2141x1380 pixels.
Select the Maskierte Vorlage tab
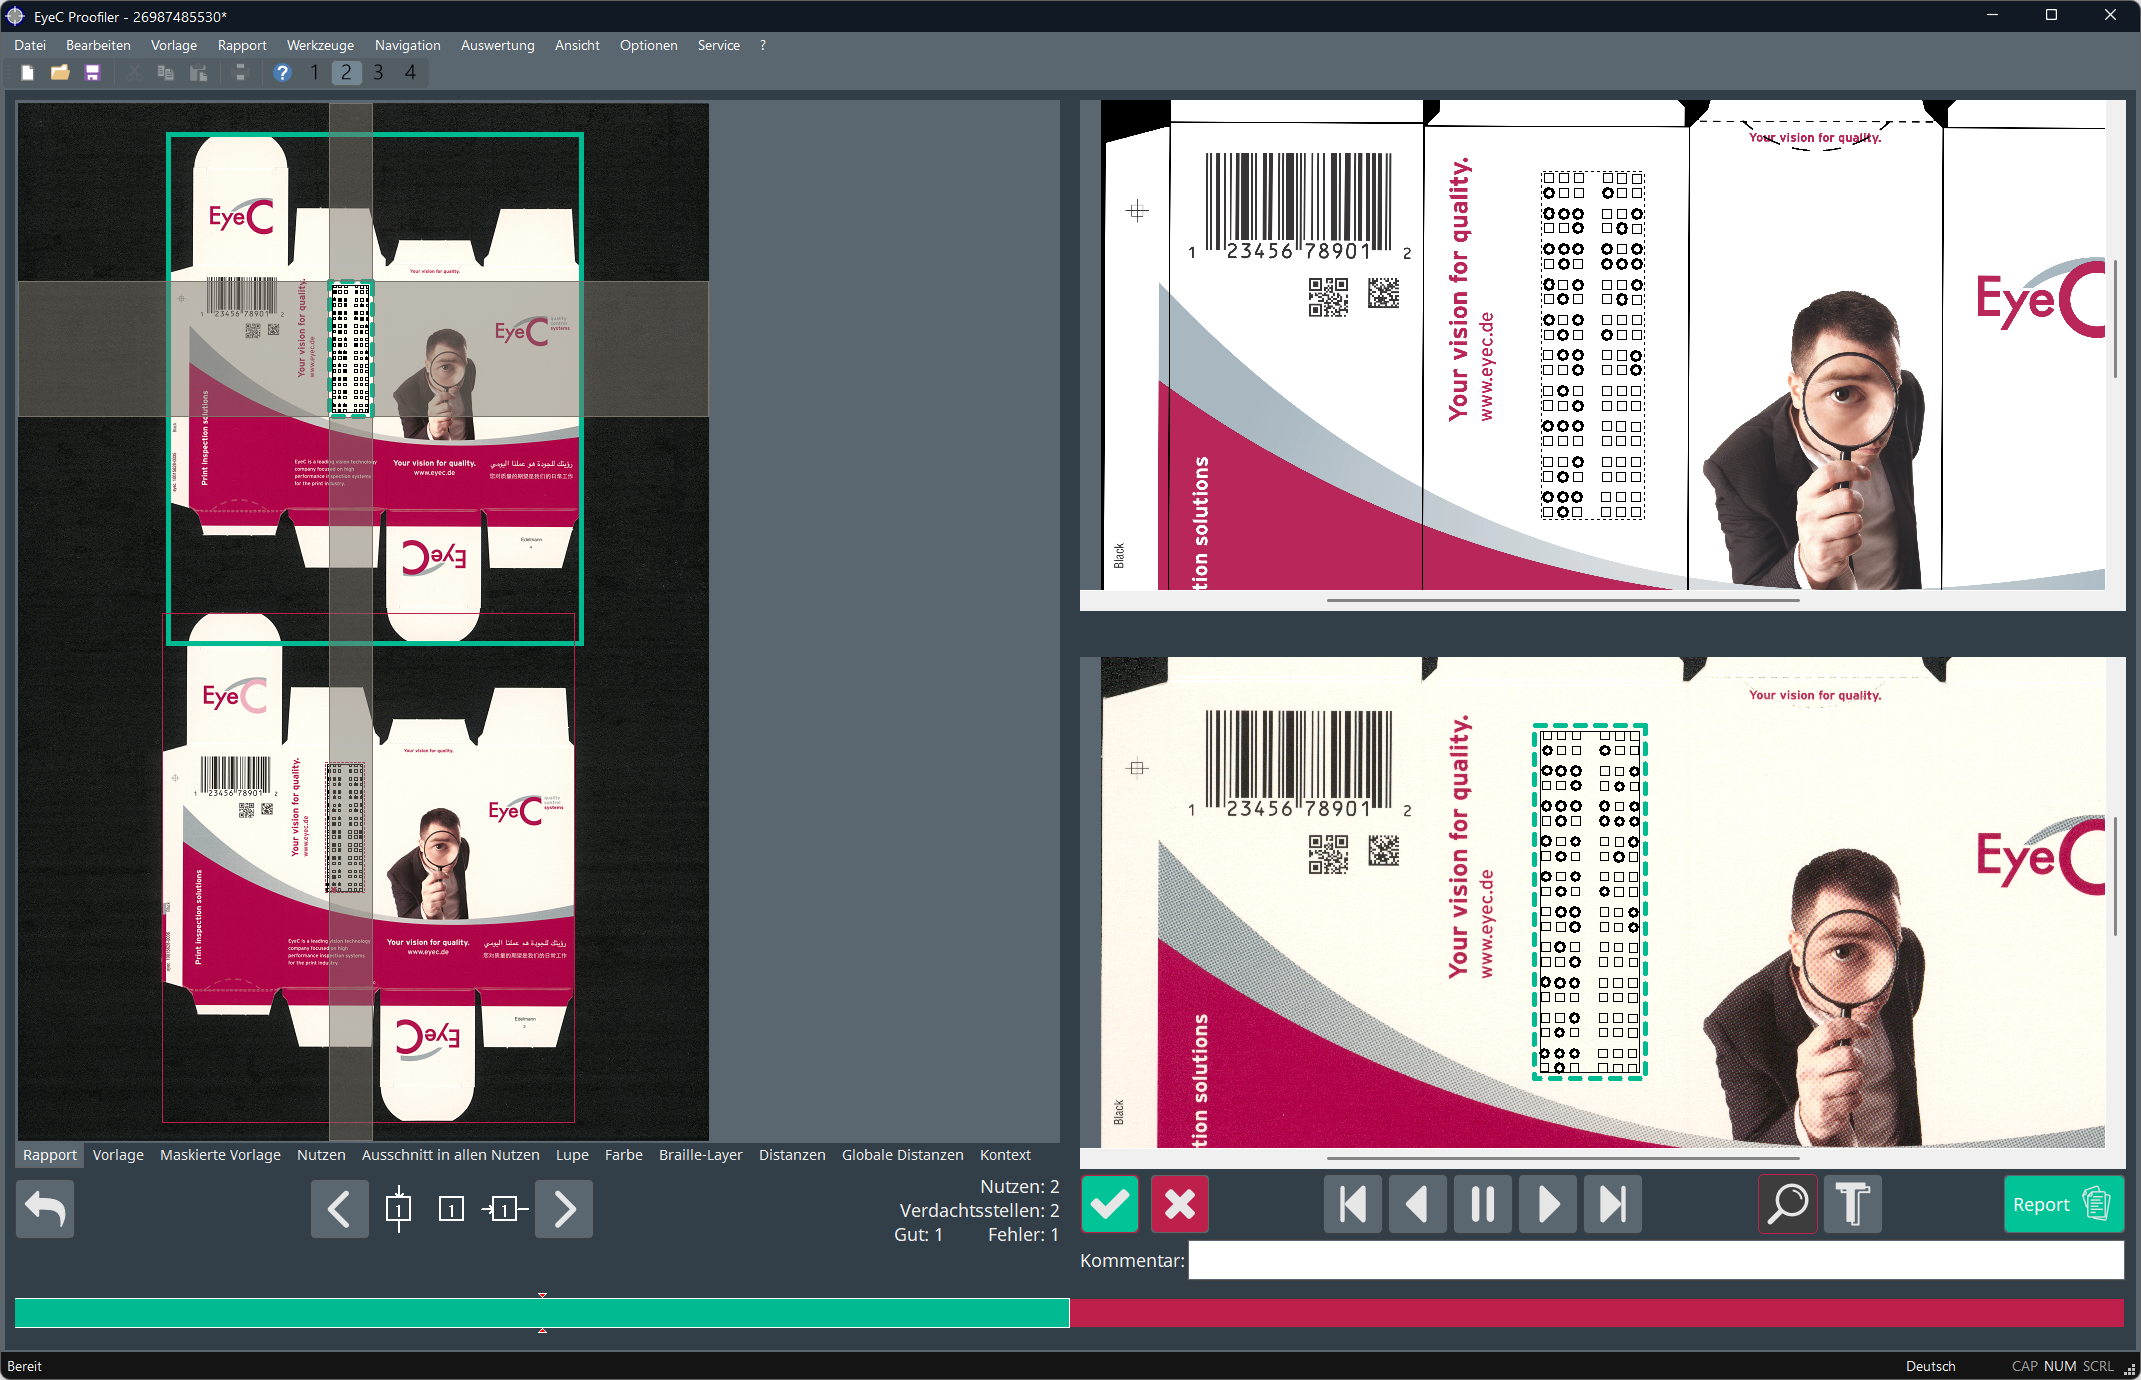point(220,1155)
